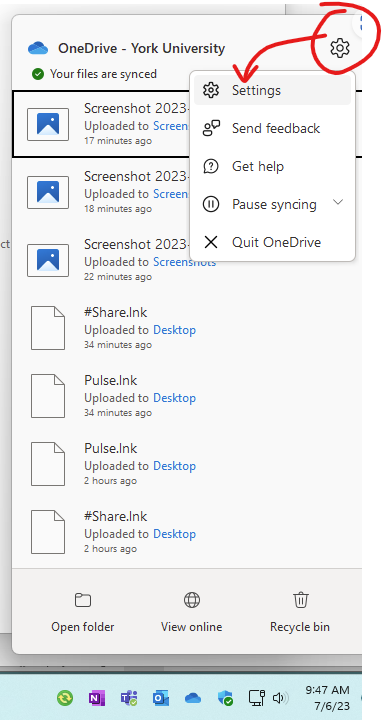Viewport: 383px width, 720px height.
Task: Click the OneDrive cloud tray icon
Action: pos(193,698)
